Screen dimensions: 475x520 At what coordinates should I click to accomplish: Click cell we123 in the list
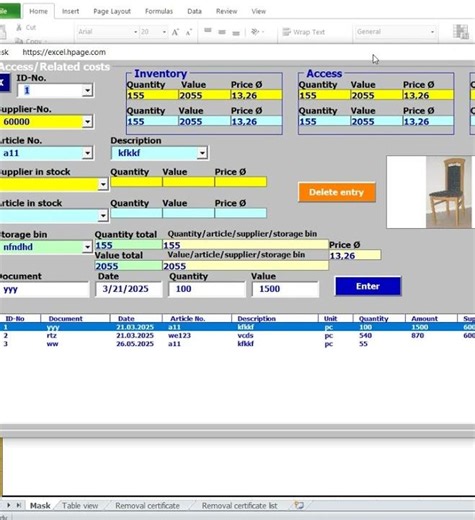[179, 335]
